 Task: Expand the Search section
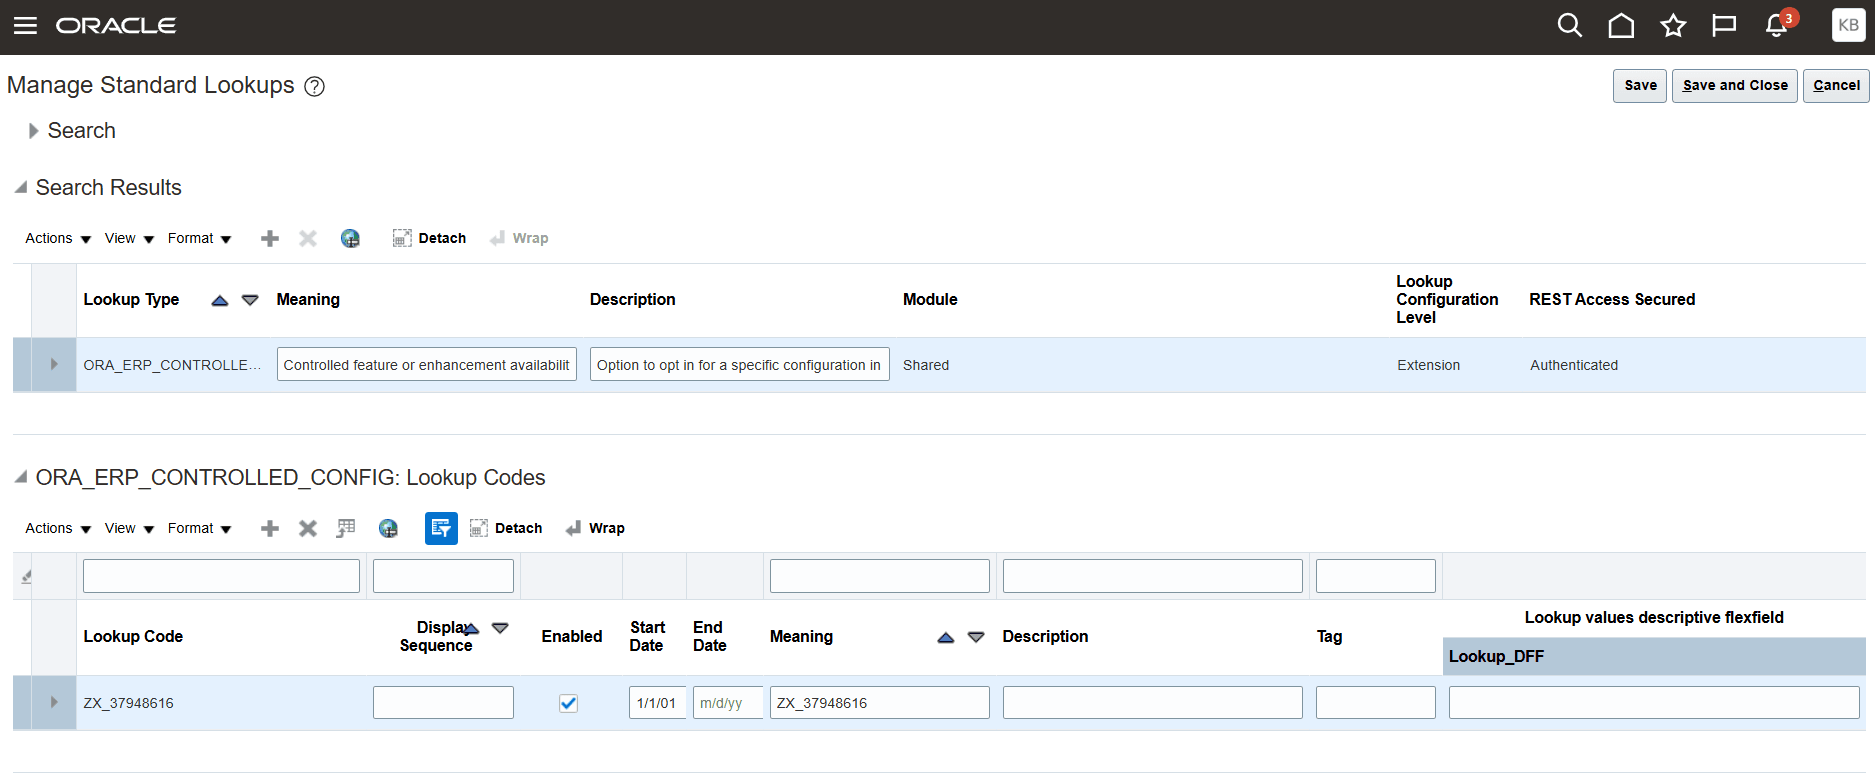click(x=33, y=131)
